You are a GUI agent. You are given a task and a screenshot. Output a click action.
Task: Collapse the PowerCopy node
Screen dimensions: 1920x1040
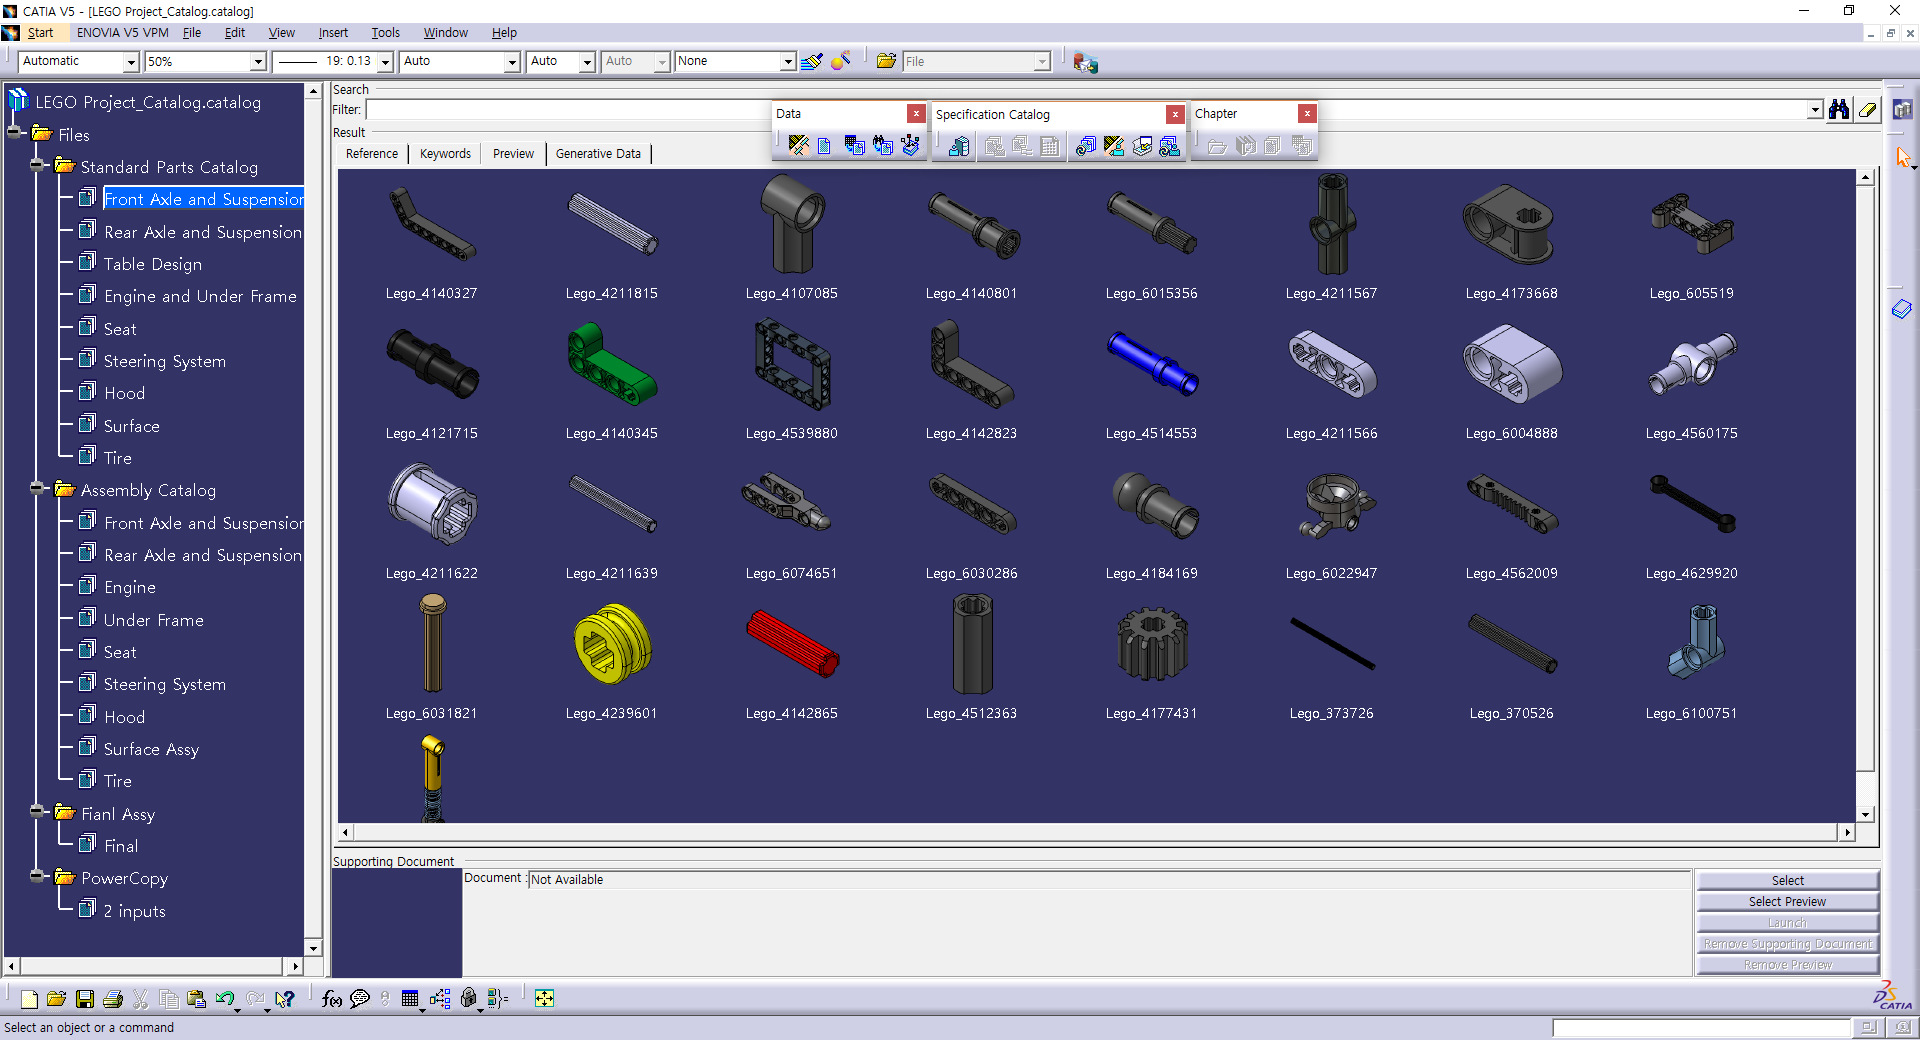38,877
